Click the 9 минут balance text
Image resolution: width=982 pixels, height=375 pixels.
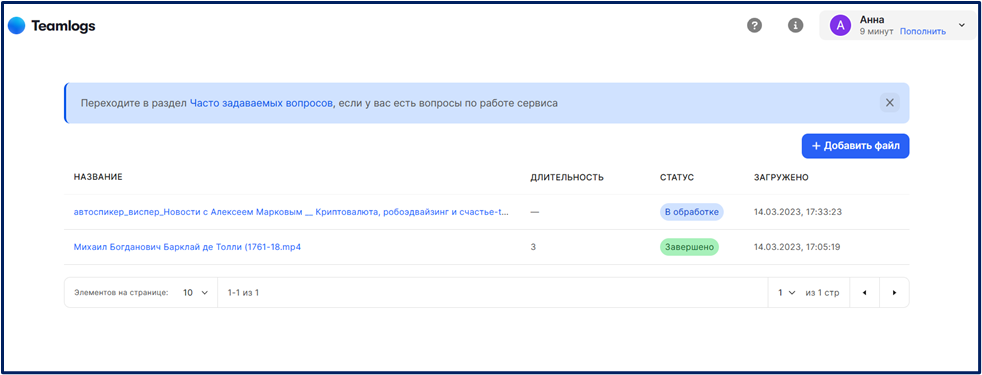point(877,31)
